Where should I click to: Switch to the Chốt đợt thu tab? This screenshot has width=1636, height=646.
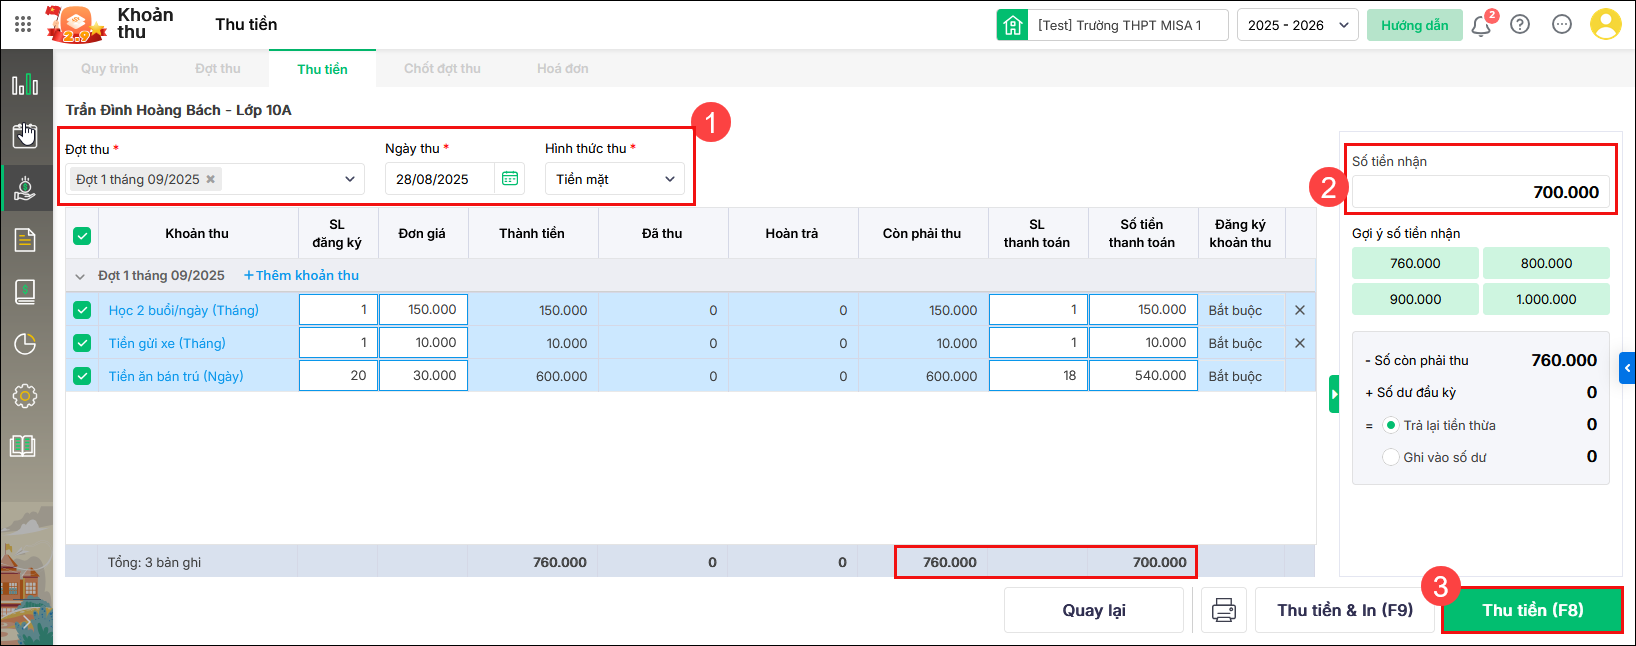pos(442,69)
